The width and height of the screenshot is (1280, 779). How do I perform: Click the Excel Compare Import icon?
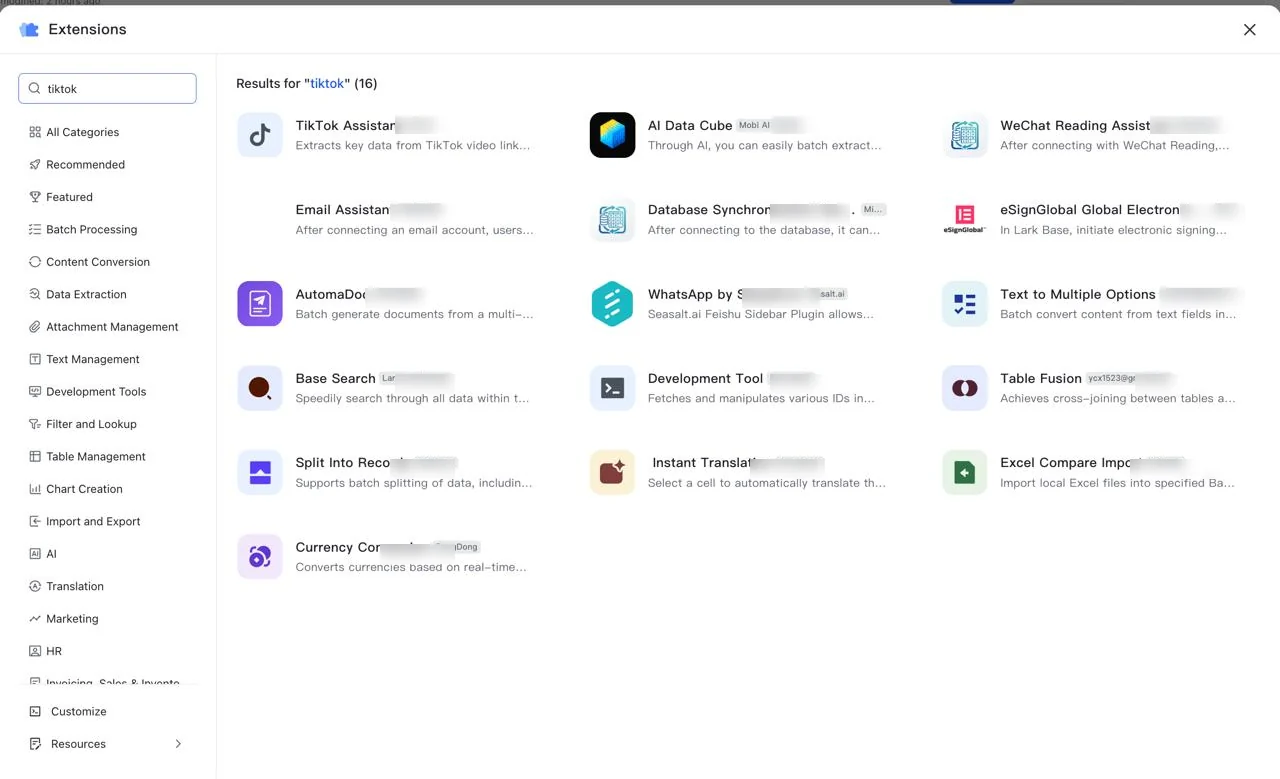pyautogui.click(x=965, y=472)
